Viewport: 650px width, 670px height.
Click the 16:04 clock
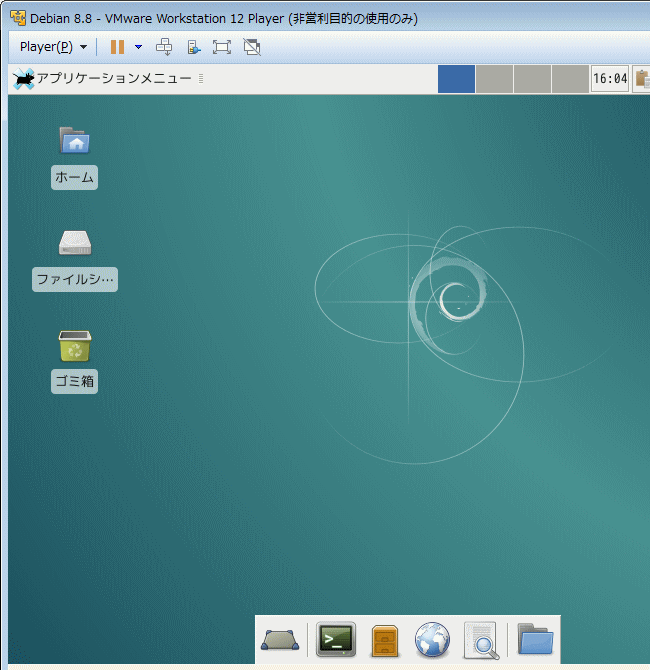click(610, 79)
